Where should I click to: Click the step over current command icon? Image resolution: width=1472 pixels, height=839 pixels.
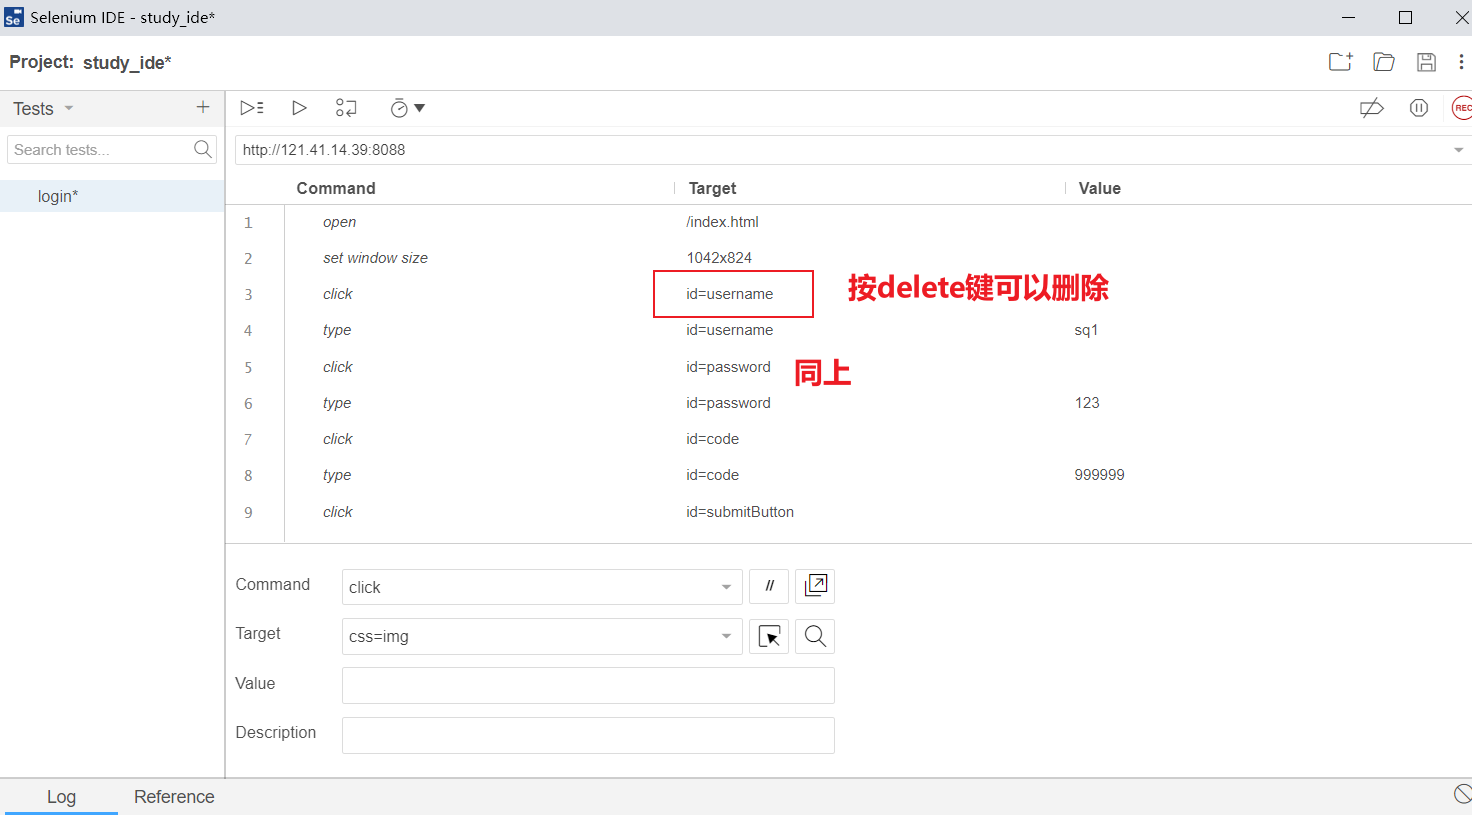[346, 108]
